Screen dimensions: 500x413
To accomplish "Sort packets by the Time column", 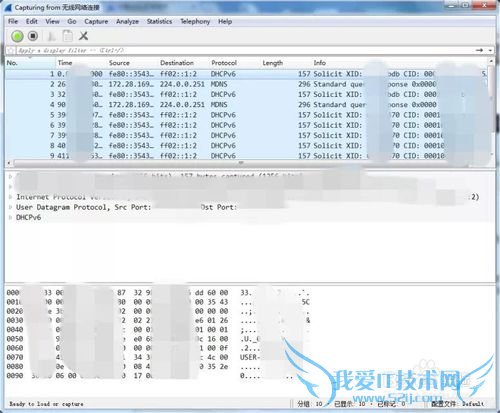I will 81,63.
